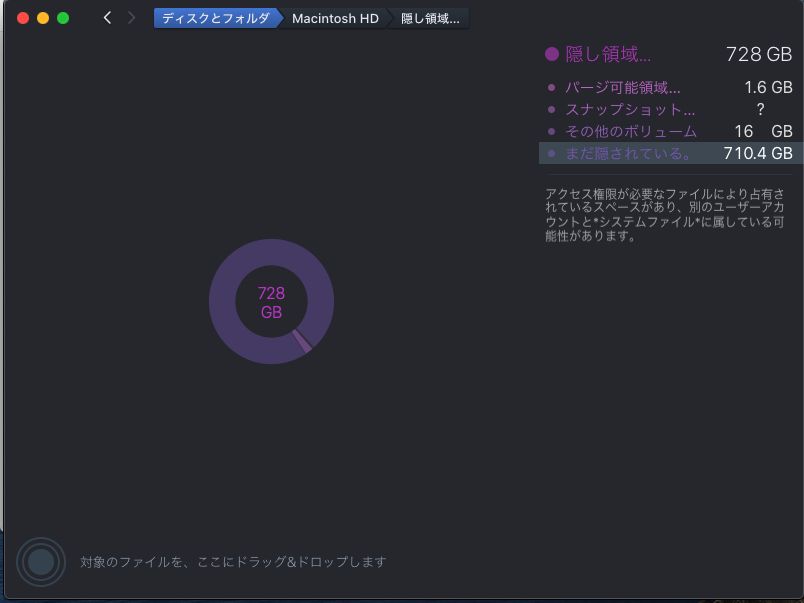Select the 隠し領域 breadcrumb segment

coord(430,18)
